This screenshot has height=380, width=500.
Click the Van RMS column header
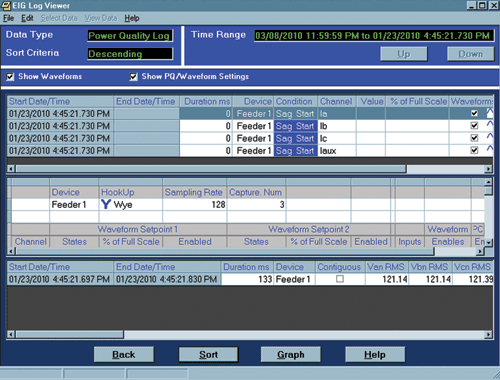pos(387,267)
